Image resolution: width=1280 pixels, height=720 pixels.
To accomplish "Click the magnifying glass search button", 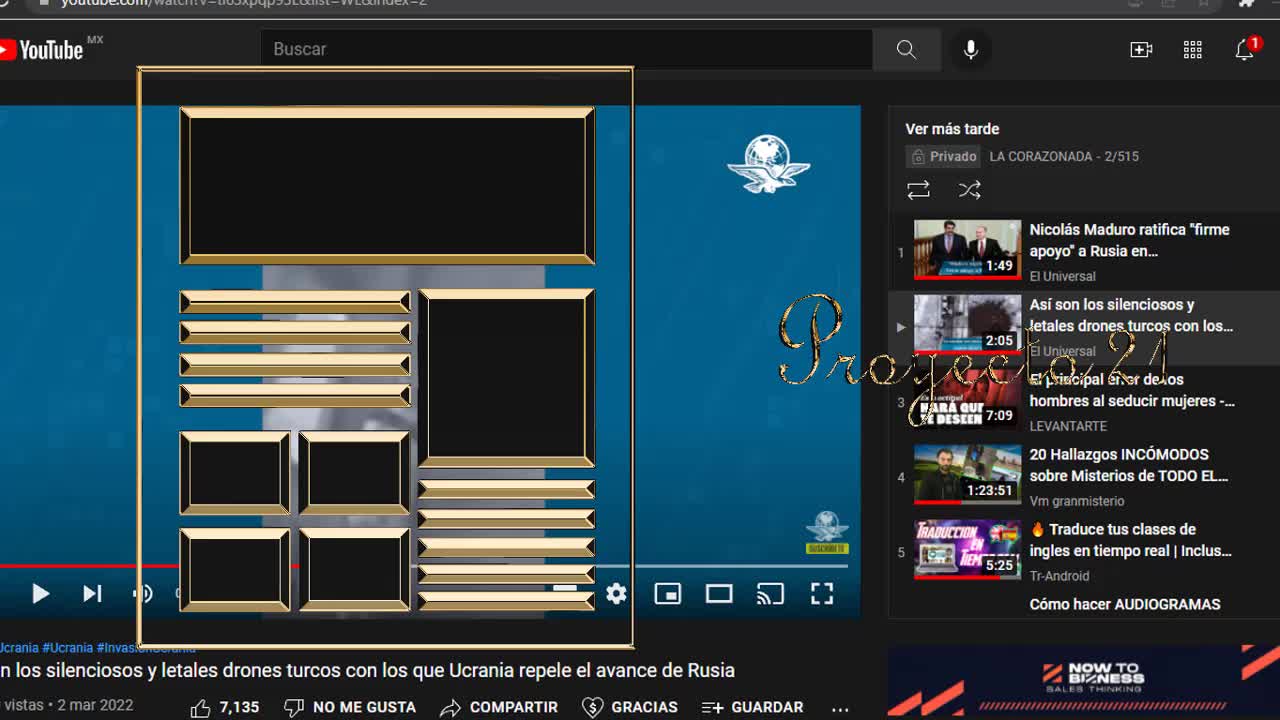I will click(x=906, y=49).
